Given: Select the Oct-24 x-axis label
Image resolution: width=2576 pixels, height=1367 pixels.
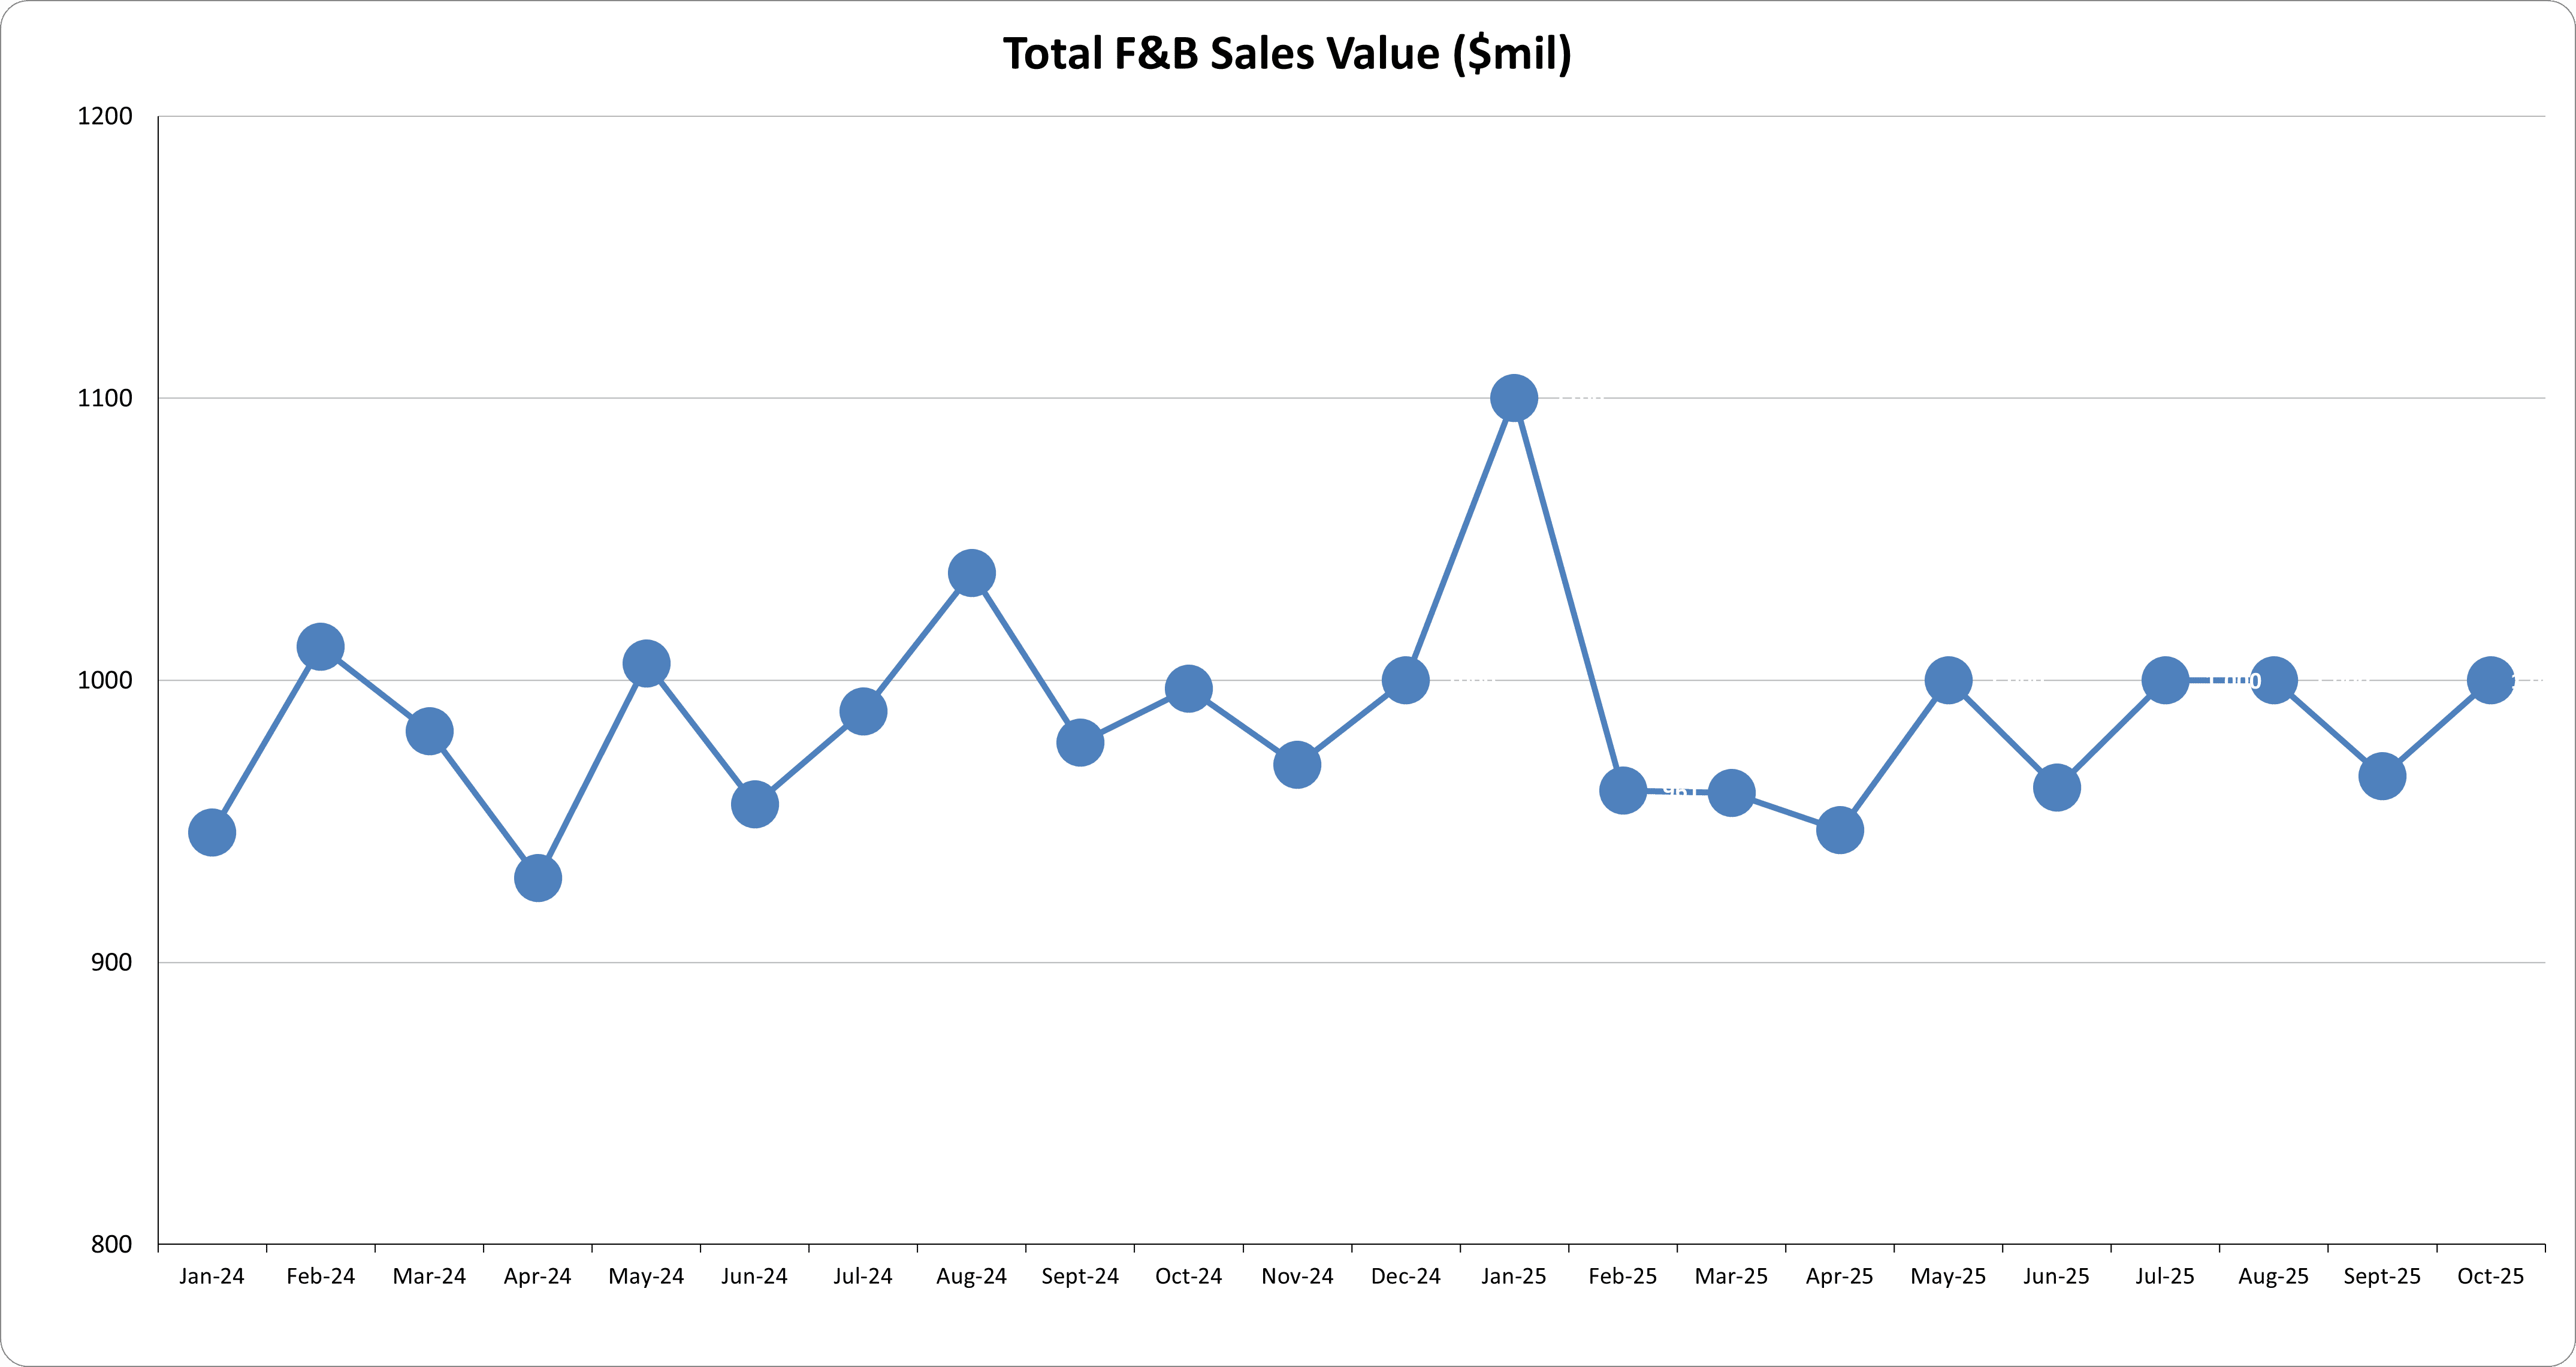Looking at the screenshot, I should pos(1188,1276).
